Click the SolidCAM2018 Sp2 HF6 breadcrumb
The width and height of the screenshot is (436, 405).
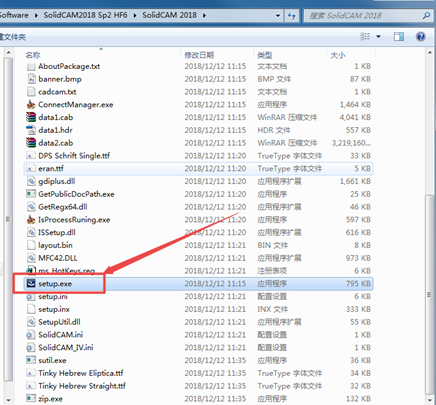pyautogui.click(x=85, y=15)
